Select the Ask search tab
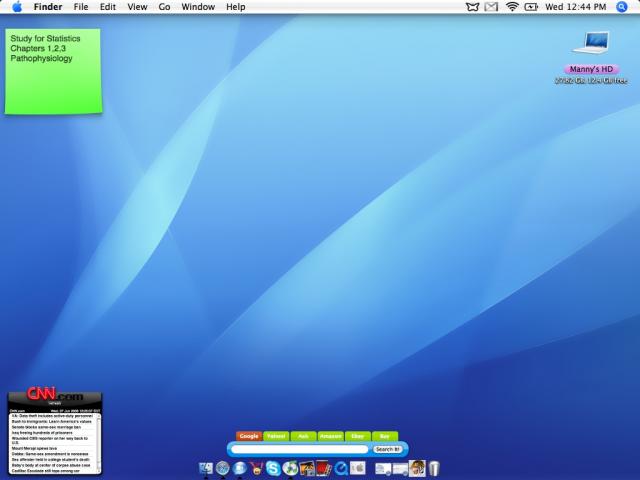The image size is (640, 480). [x=303, y=436]
